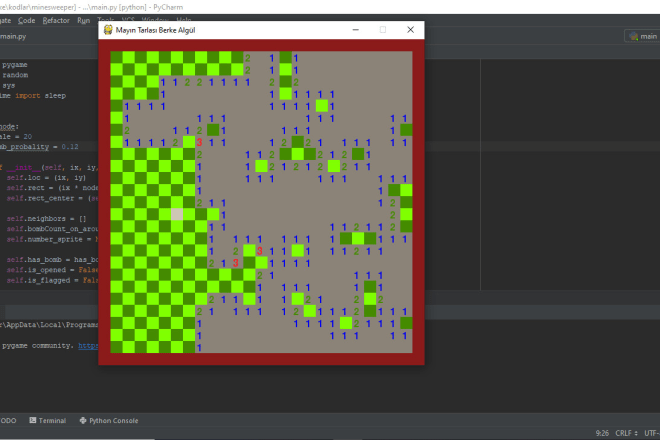Image resolution: width=660 pixels, height=440 pixels.
Task: Click the Mayın Tarlası Berke Algül title
Action: (x=157, y=30)
